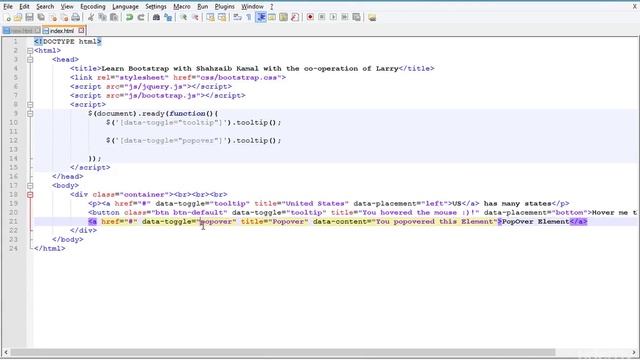Open the Language menu
Viewport: 640px width, 360px height.
click(125, 7)
